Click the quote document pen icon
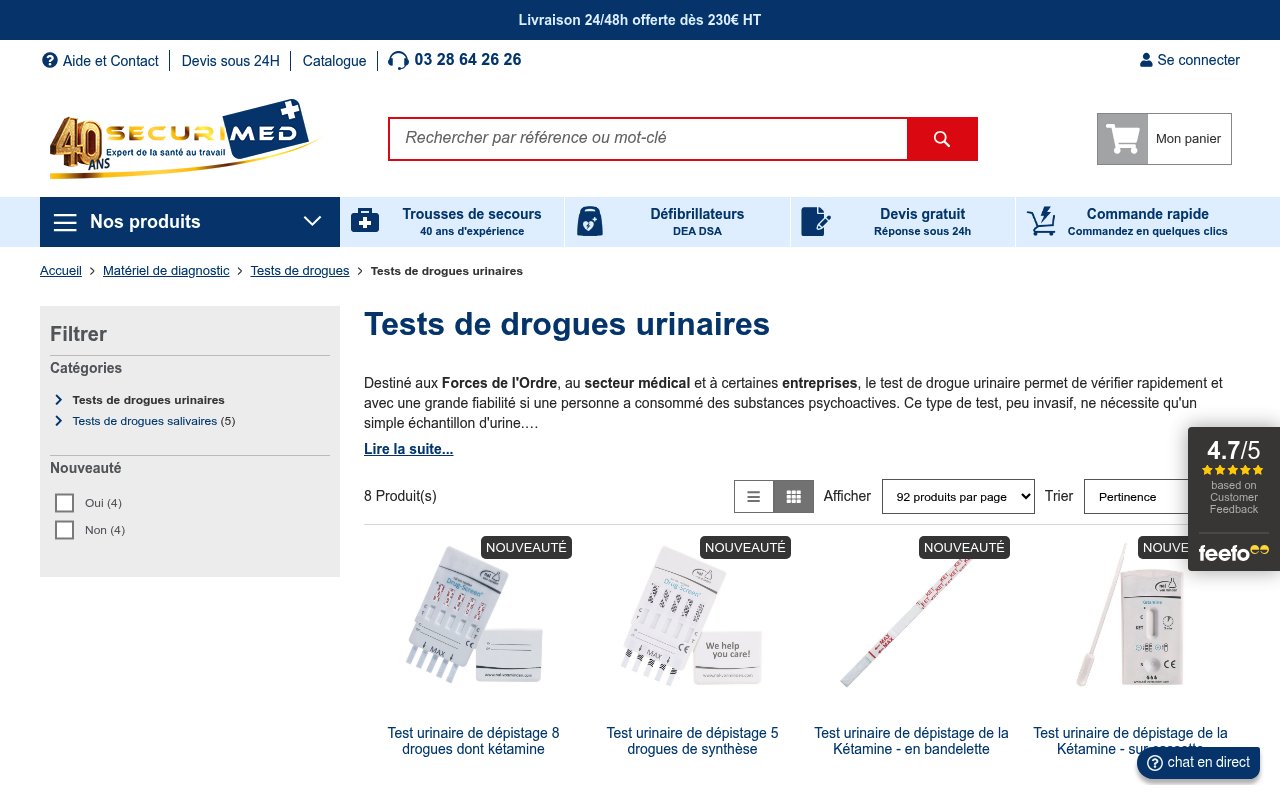1280x800 pixels. (816, 221)
